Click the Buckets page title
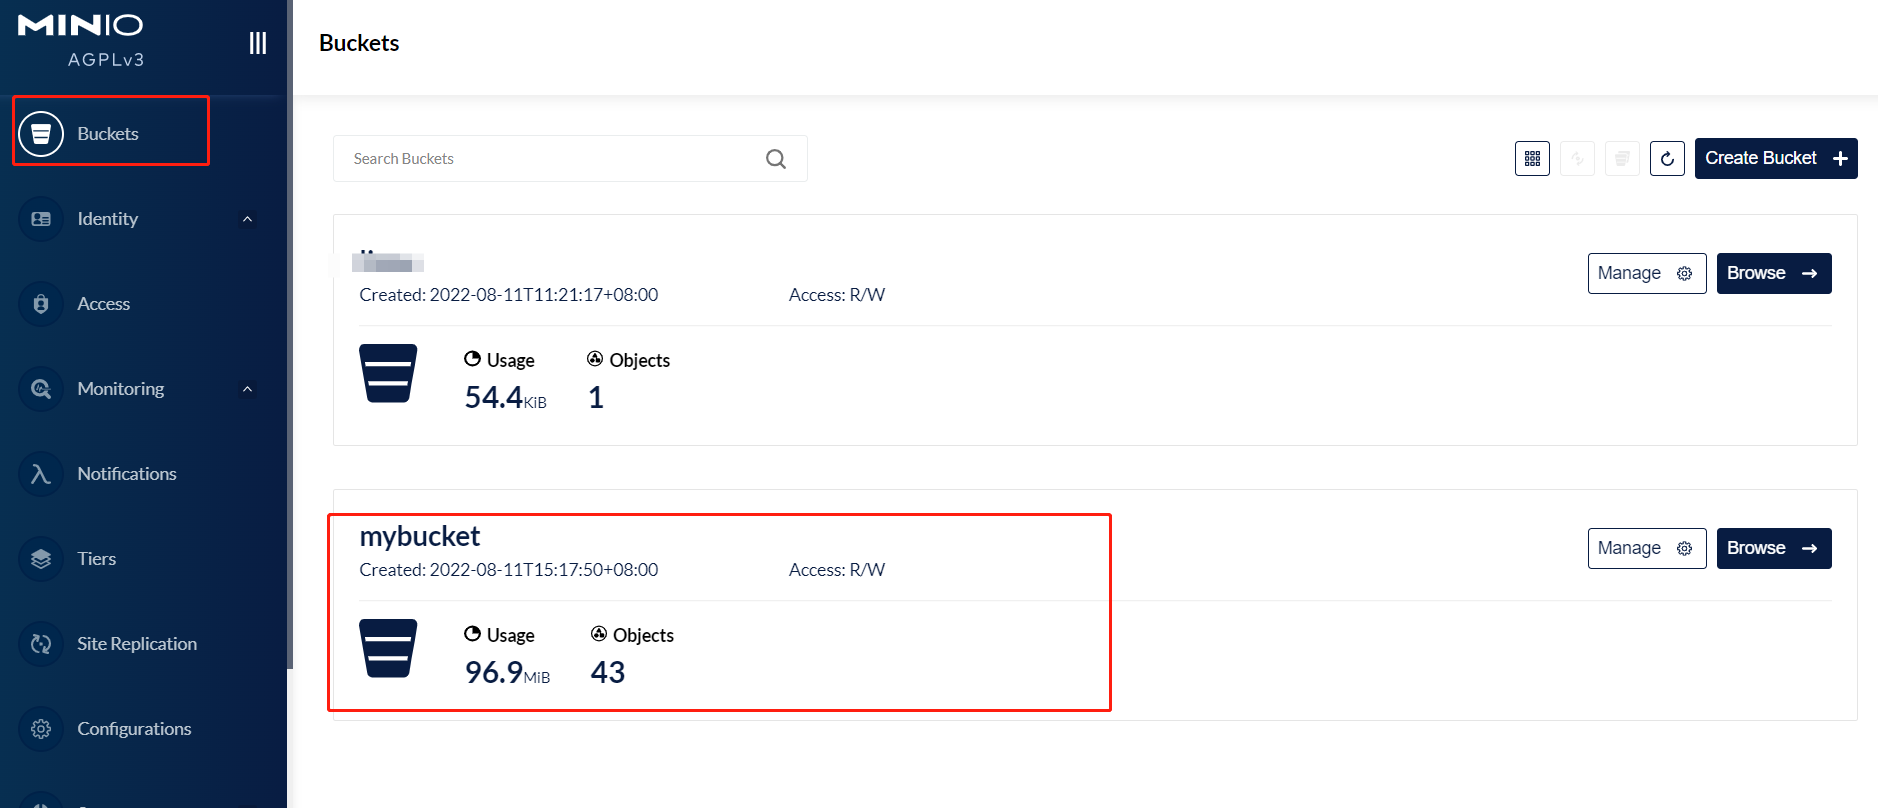 [359, 43]
